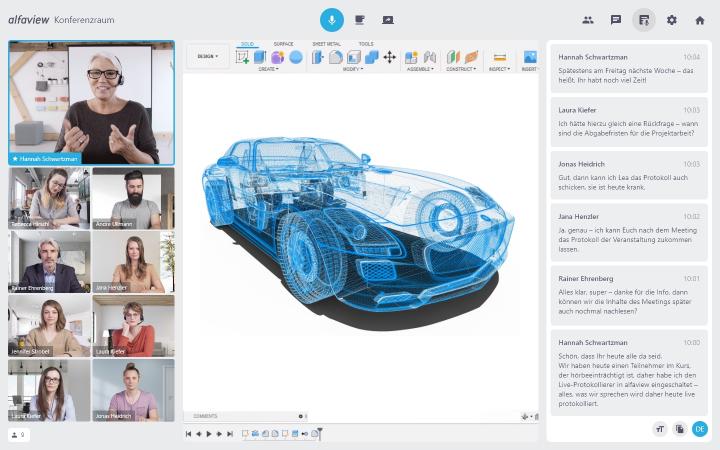
Task: Copy the transcript with copy icon
Action: click(x=680, y=428)
